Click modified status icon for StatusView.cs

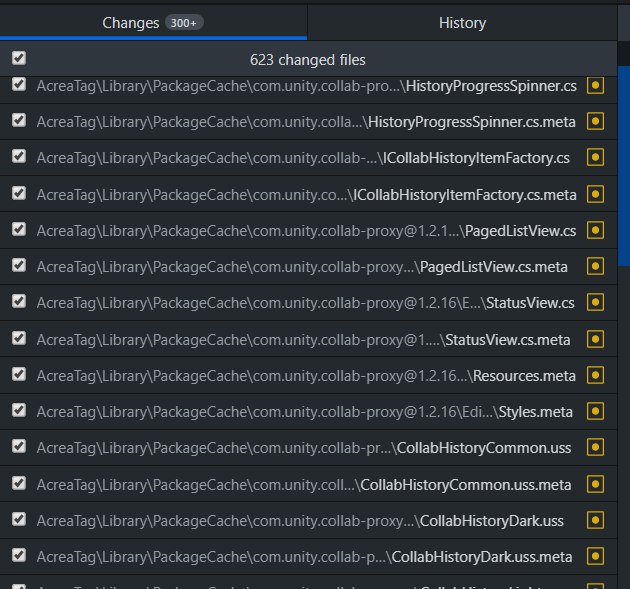point(595,302)
